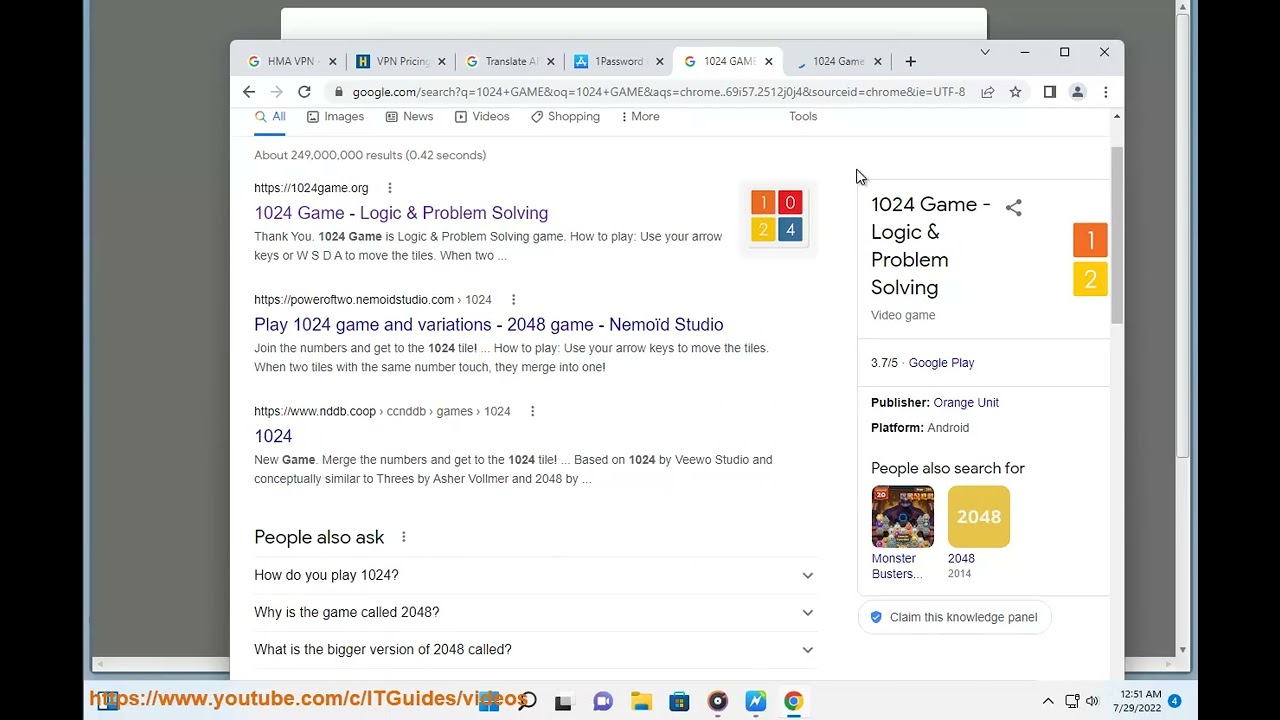Select the Images search filter
Viewport: 1280px width, 720px height.
tap(335, 117)
